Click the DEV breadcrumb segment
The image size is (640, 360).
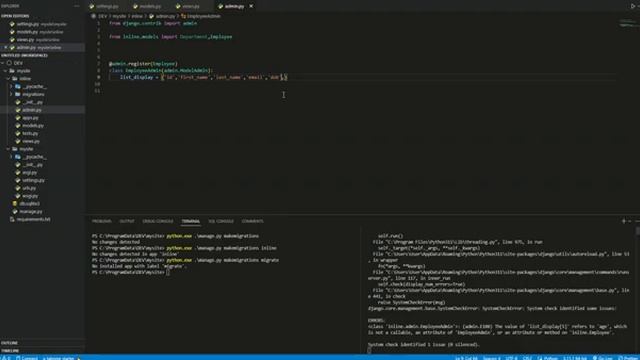coord(102,16)
